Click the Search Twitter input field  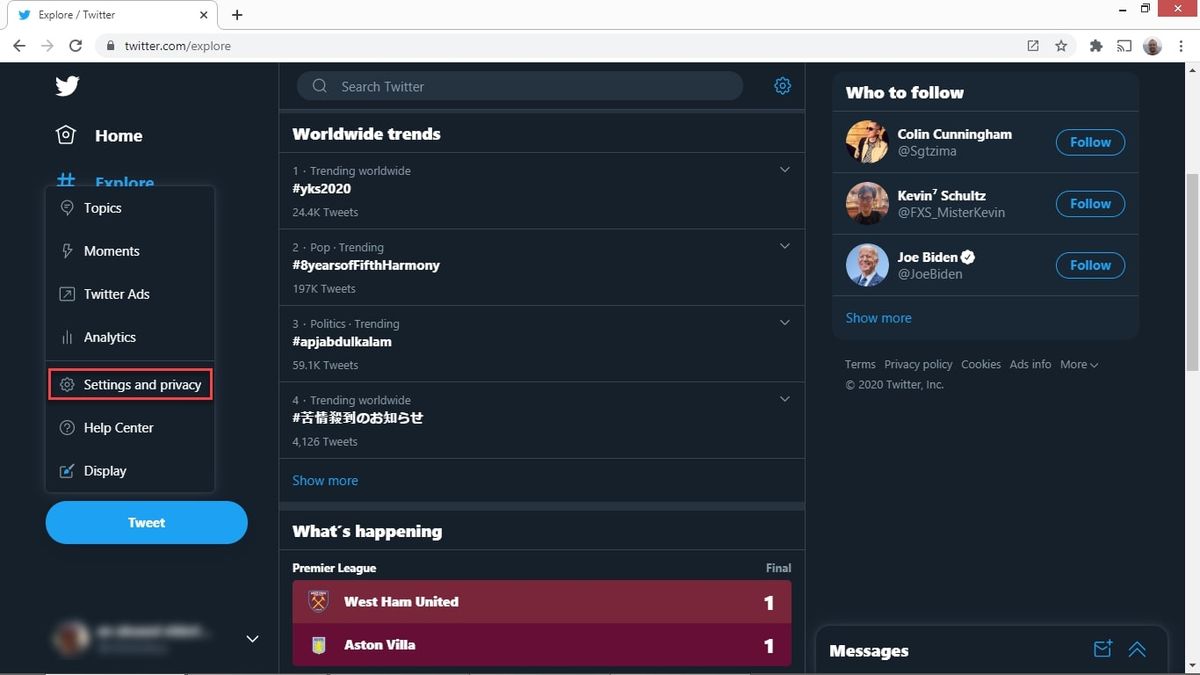(520, 86)
